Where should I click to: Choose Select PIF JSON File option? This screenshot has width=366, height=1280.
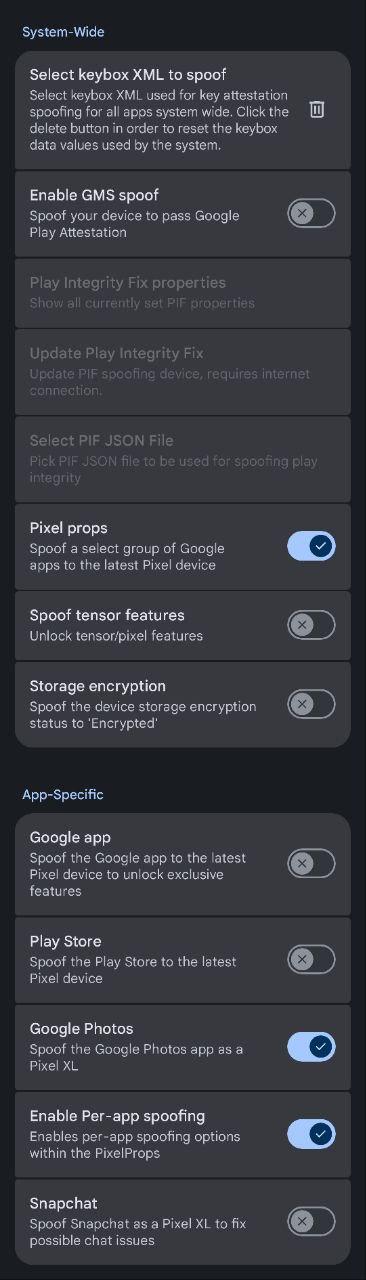tap(183, 459)
